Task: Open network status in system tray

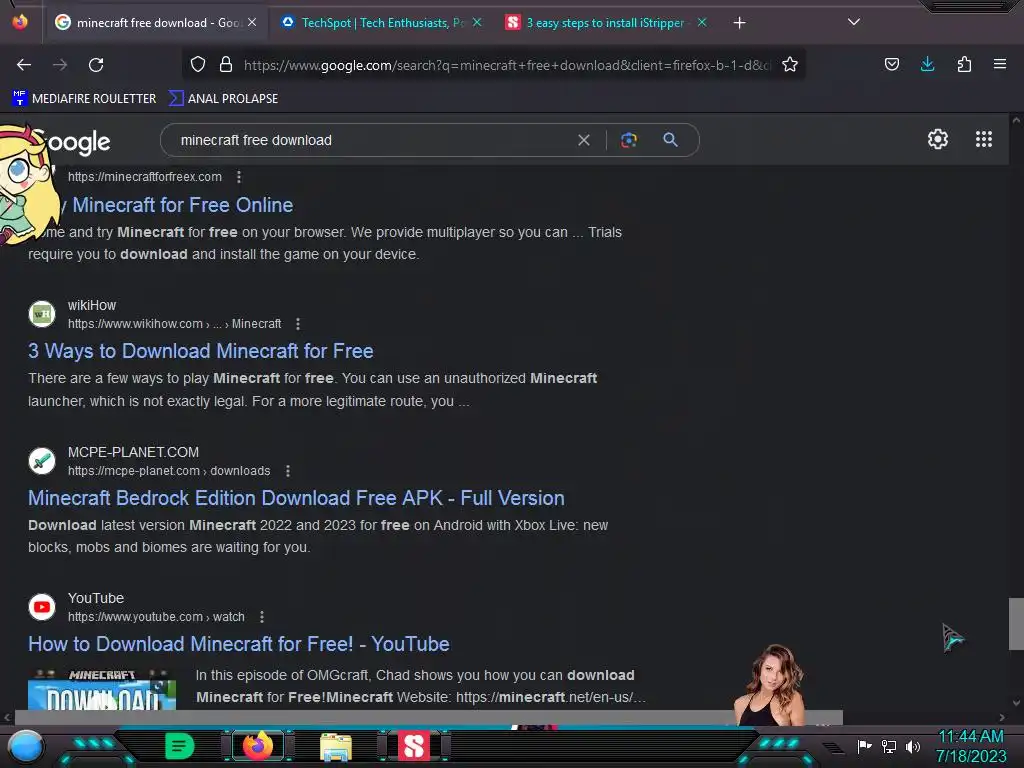Action: pyautogui.click(x=889, y=746)
